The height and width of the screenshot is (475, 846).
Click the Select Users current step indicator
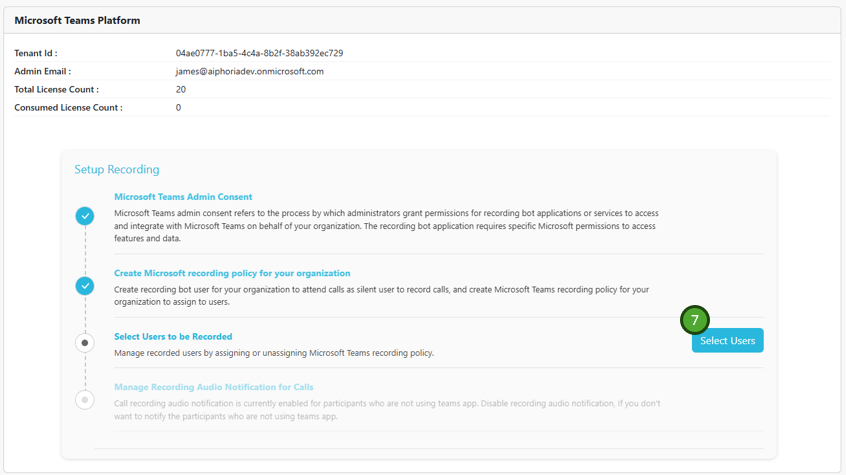click(85, 343)
